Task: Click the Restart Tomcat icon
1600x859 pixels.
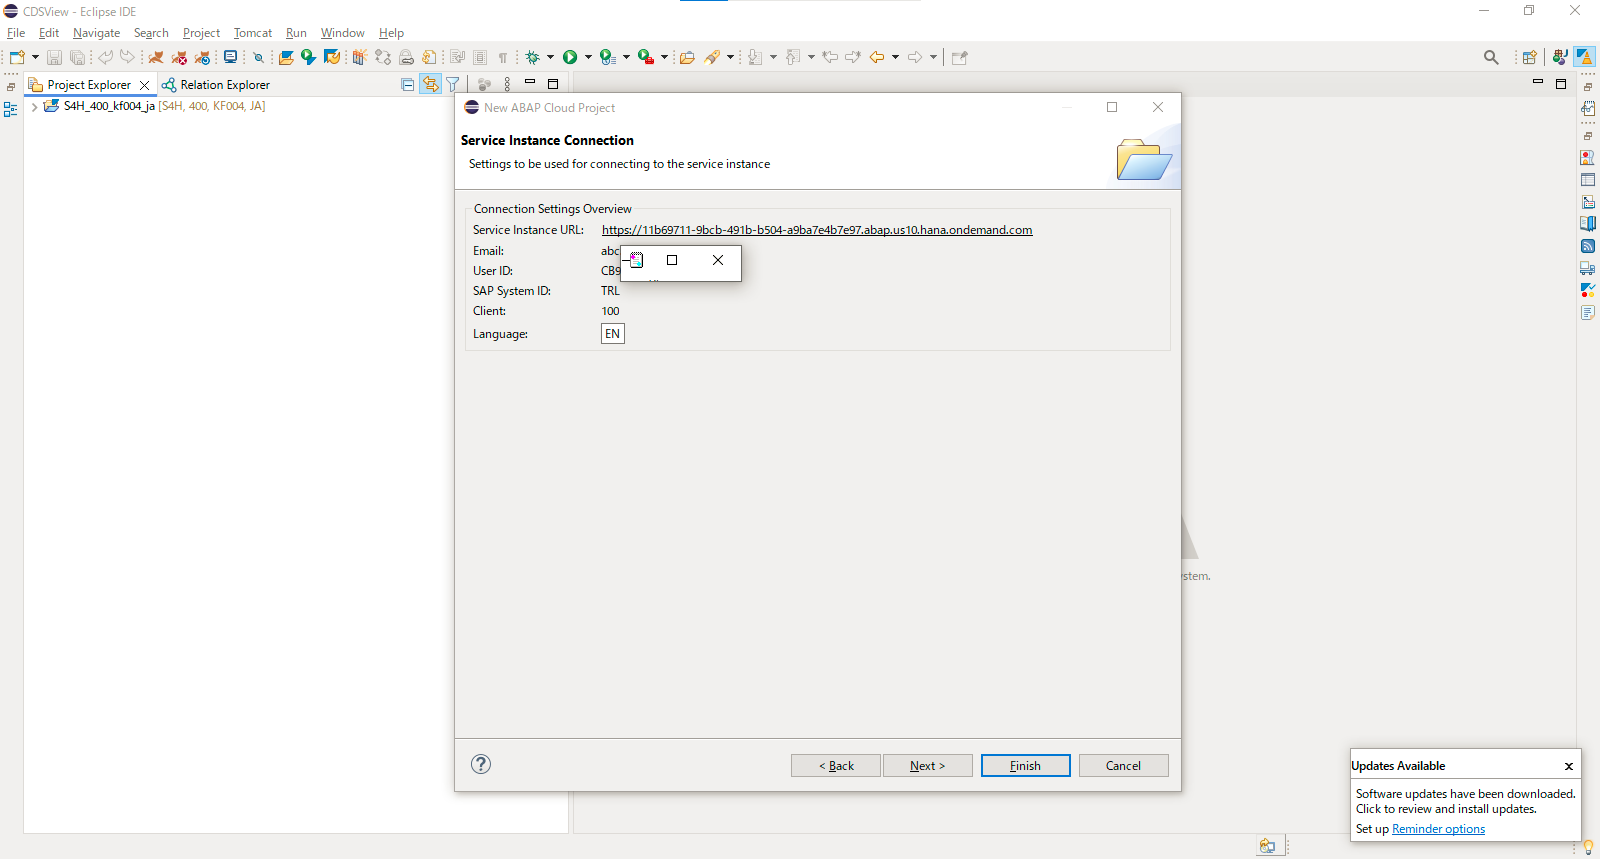Action: click(x=202, y=57)
